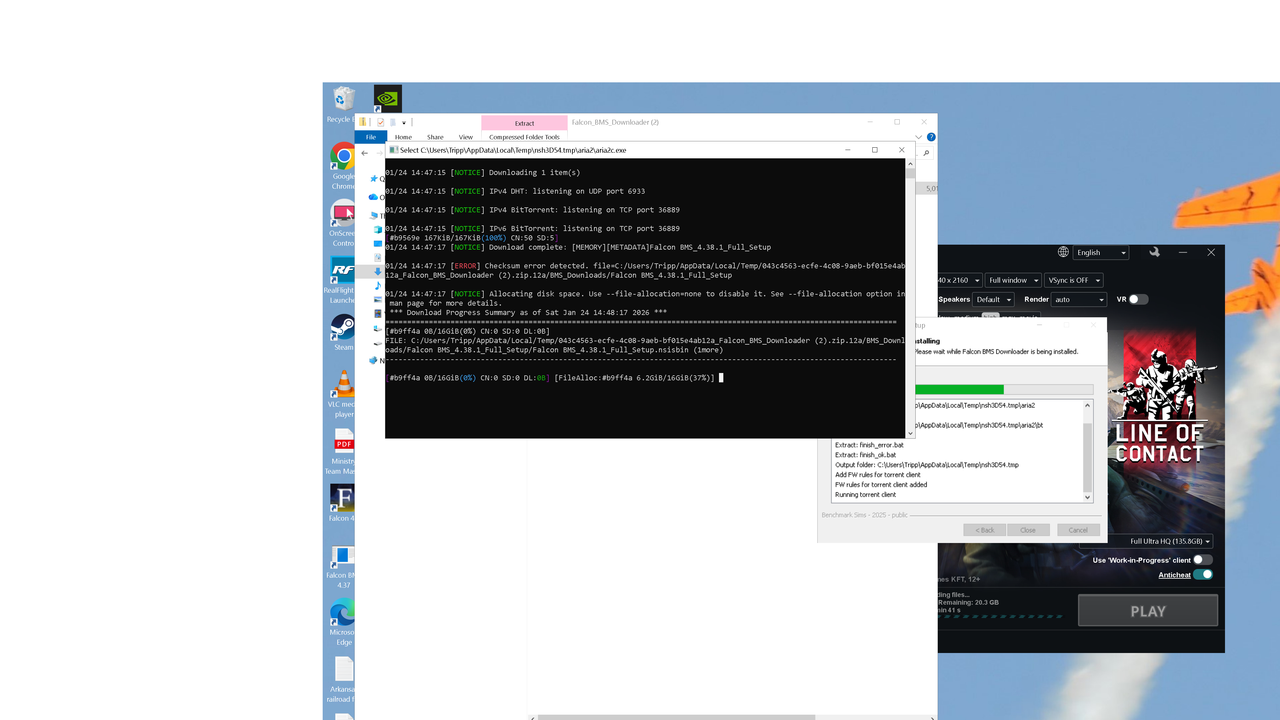Open the Steam desktop shortcut

343,333
